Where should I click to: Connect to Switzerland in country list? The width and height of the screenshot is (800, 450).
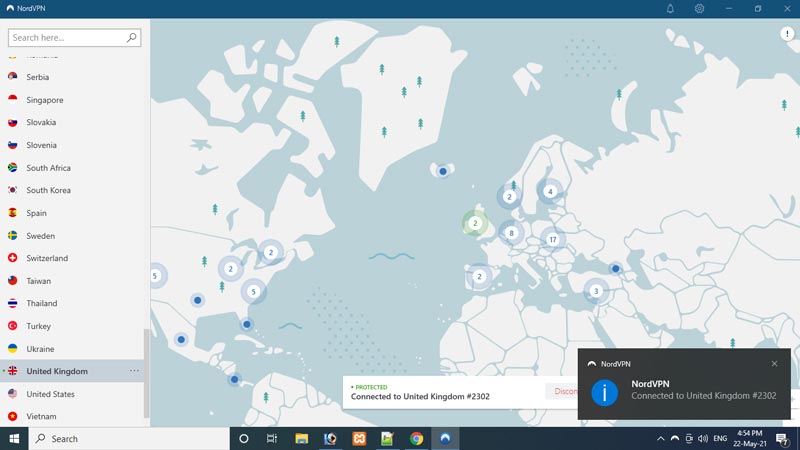[x=47, y=258]
